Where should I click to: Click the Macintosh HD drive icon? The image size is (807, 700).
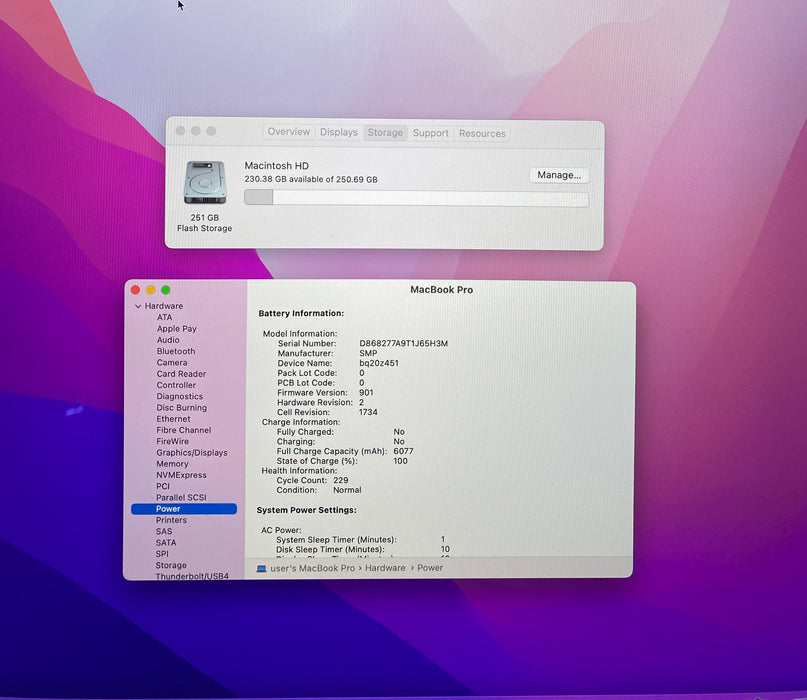pyautogui.click(x=205, y=182)
